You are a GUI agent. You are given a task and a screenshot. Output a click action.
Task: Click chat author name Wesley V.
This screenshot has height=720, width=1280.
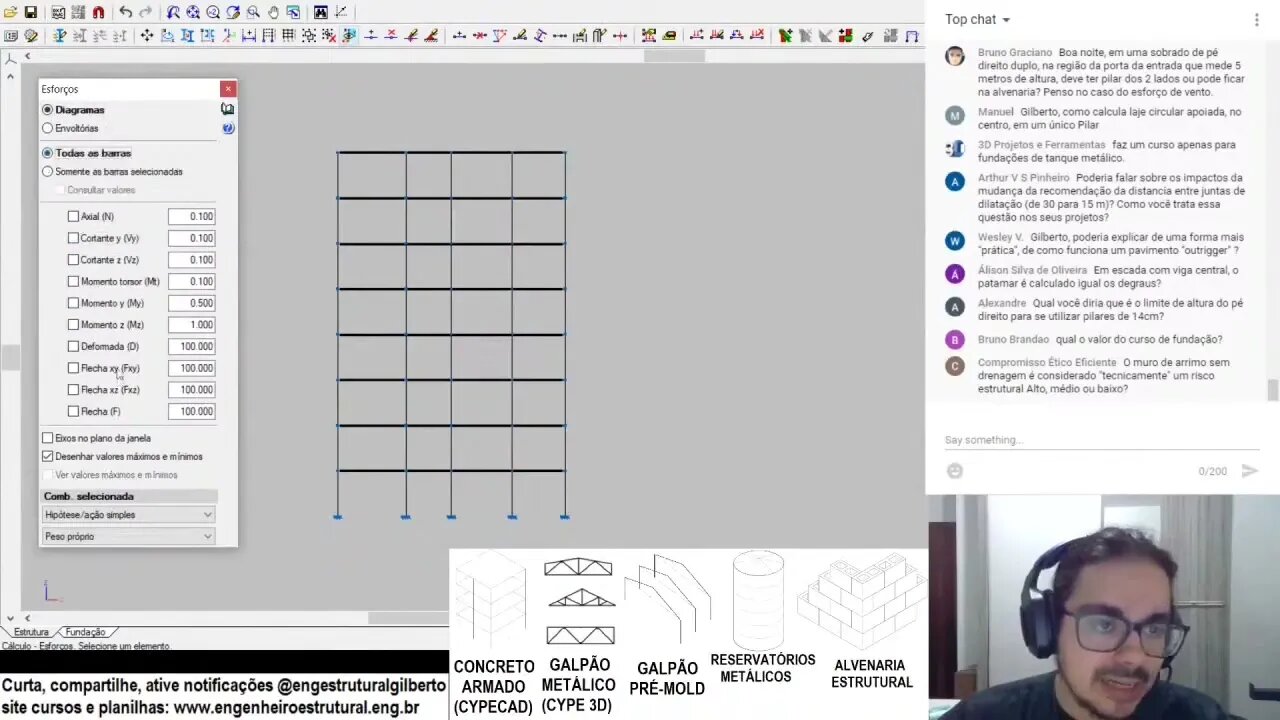click(x=1000, y=237)
